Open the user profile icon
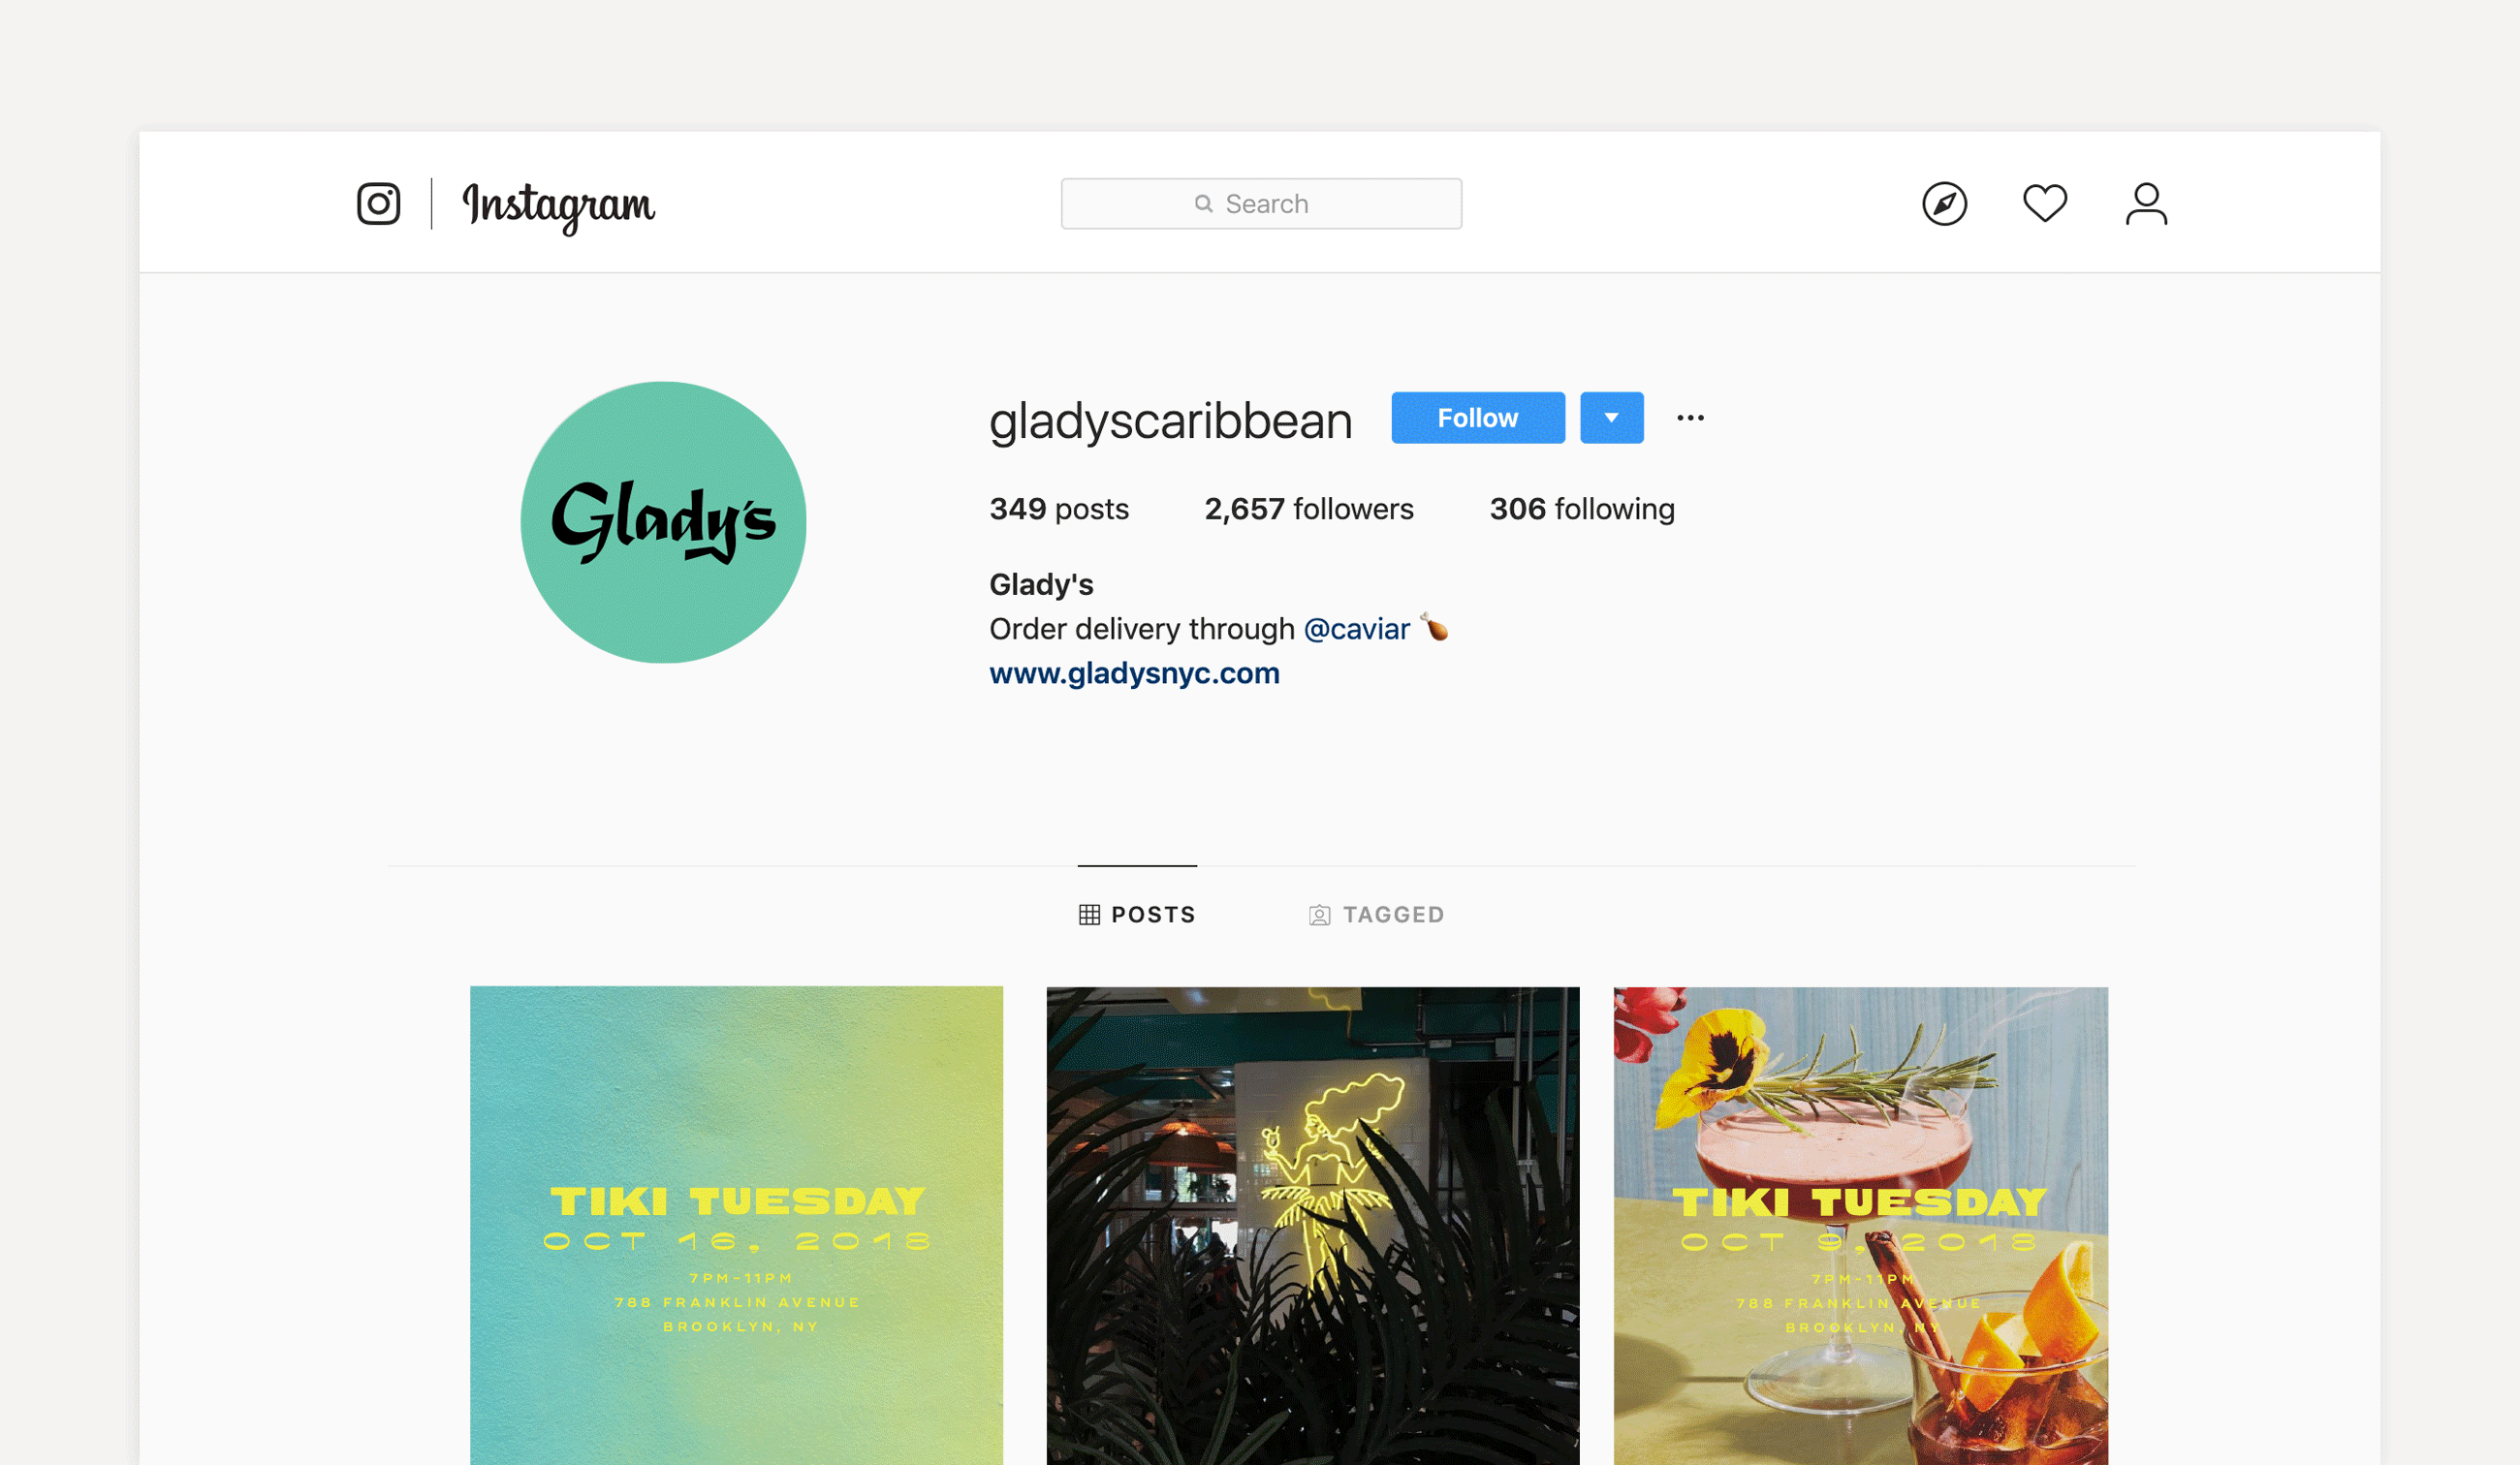The image size is (2520, 1465). [x=2146, y=204]
